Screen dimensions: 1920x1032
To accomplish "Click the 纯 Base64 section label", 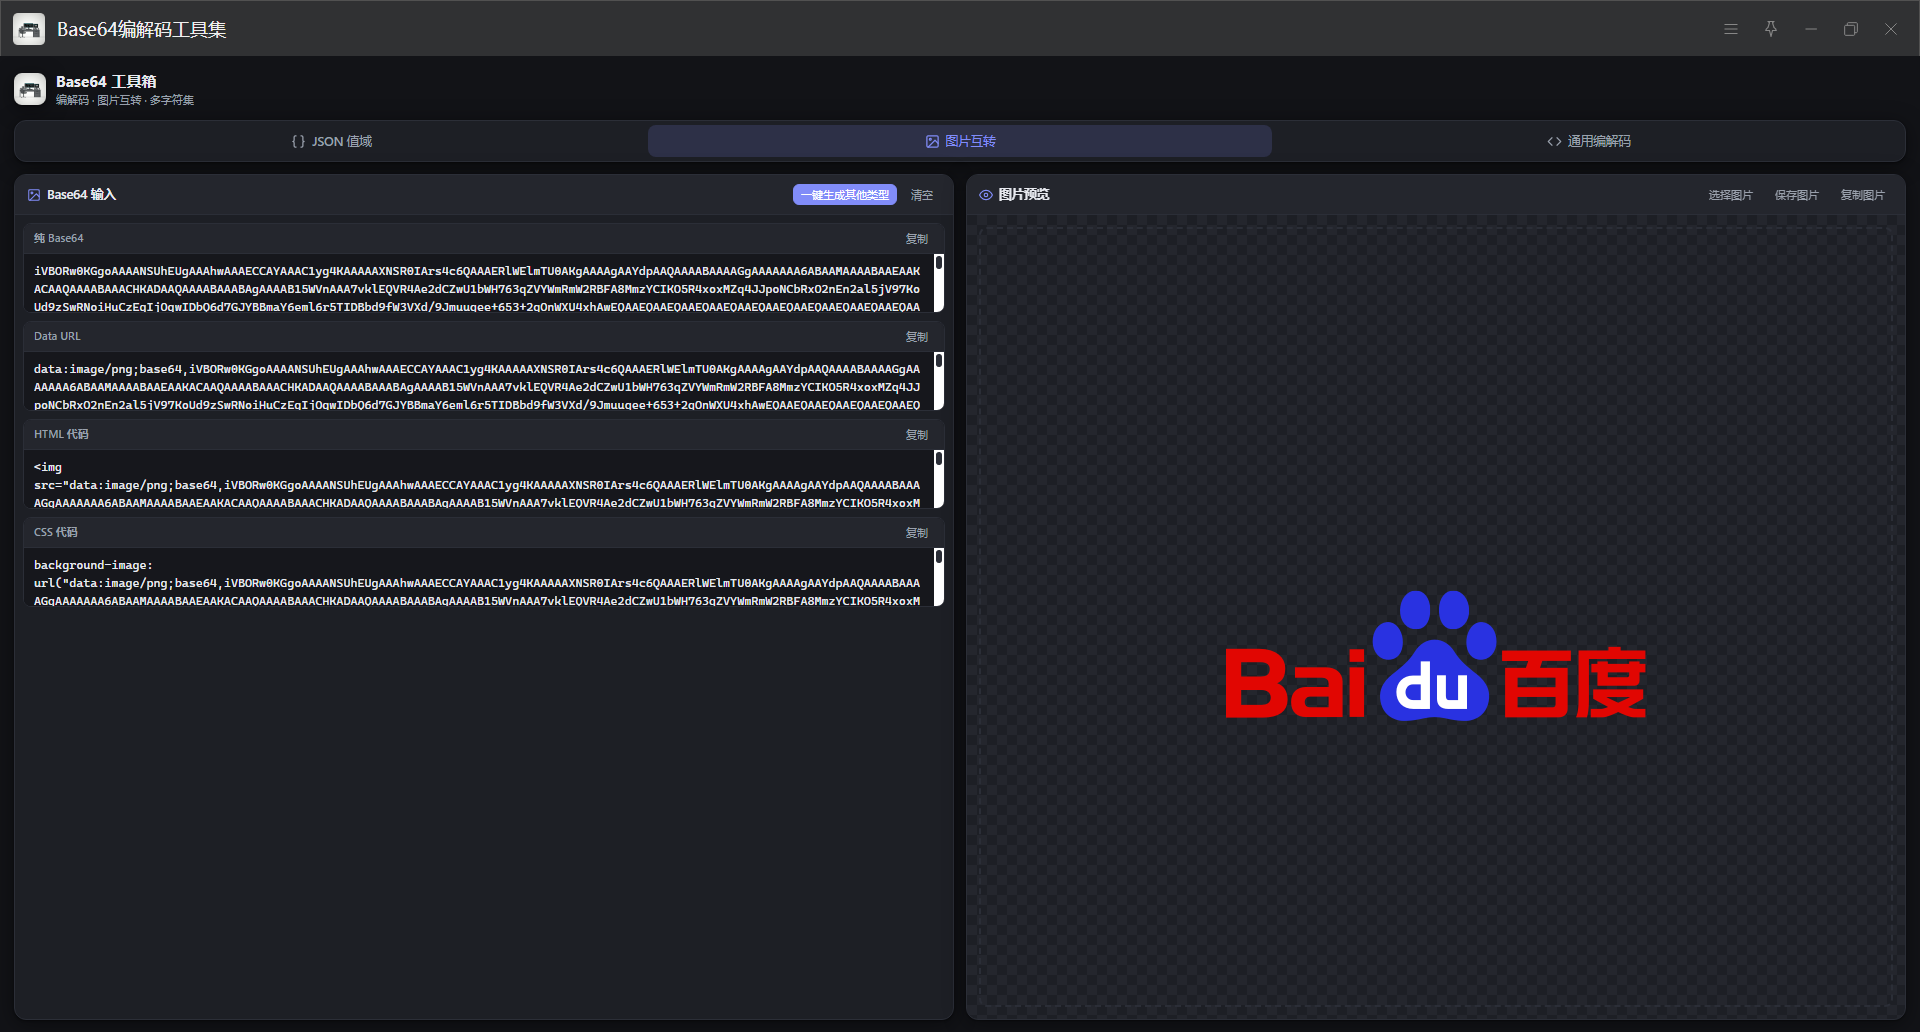I will pyautogui.click(x=59, y=239).
